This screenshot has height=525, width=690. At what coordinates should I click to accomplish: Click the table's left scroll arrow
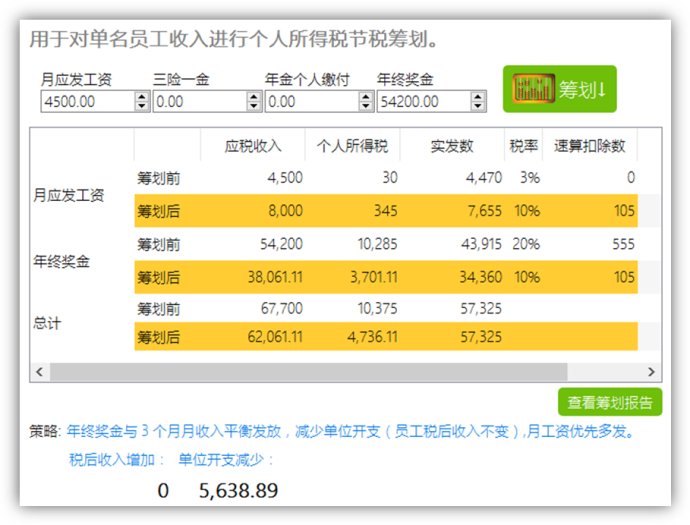tap(40, 372)
